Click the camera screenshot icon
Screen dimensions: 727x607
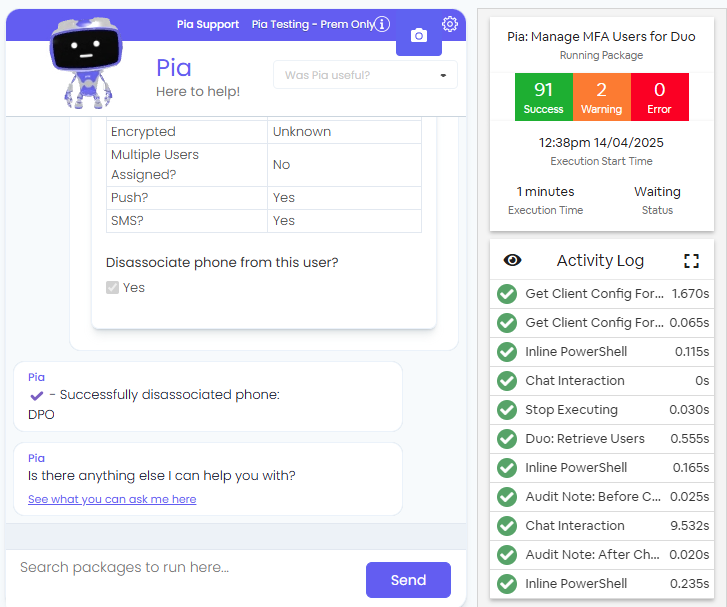pos(419,36)
